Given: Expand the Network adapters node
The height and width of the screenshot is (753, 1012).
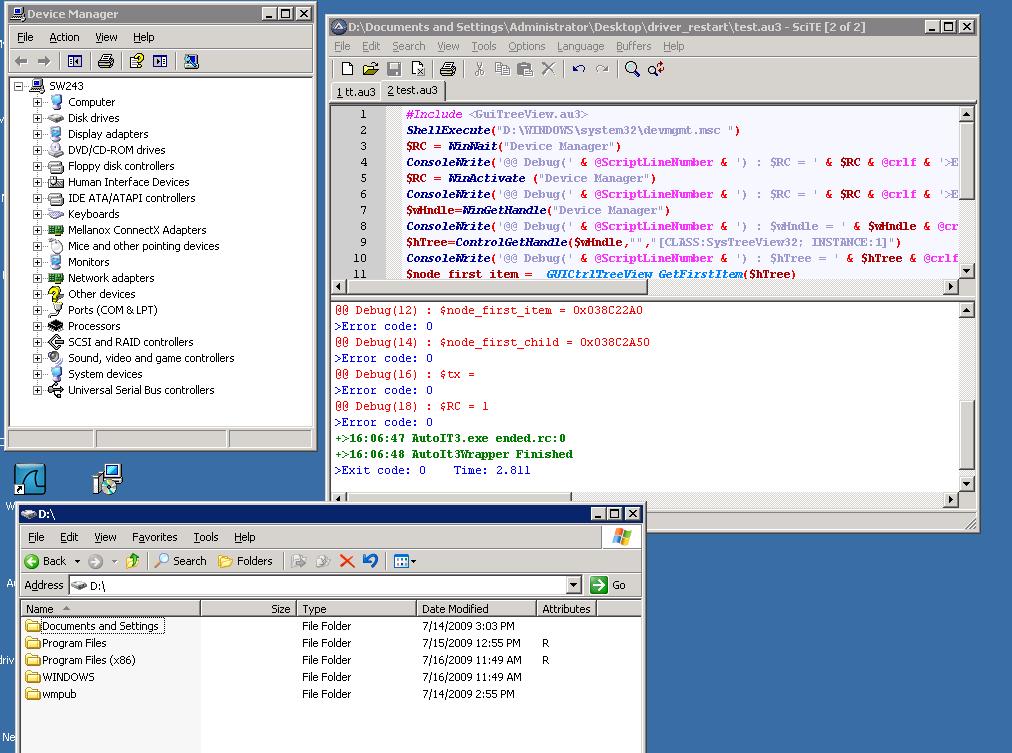Looking at the screenshot, I should click(x=37, y=278).
